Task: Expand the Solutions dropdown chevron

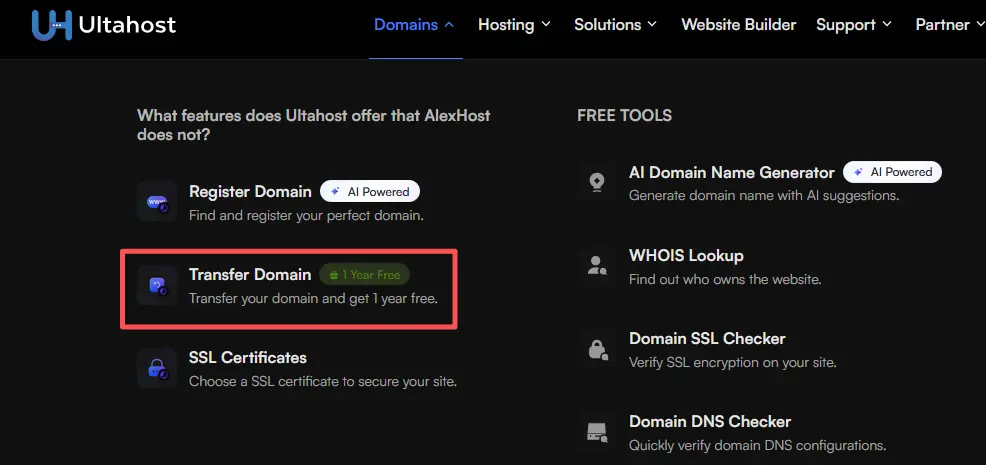Action: pos(652,25)
